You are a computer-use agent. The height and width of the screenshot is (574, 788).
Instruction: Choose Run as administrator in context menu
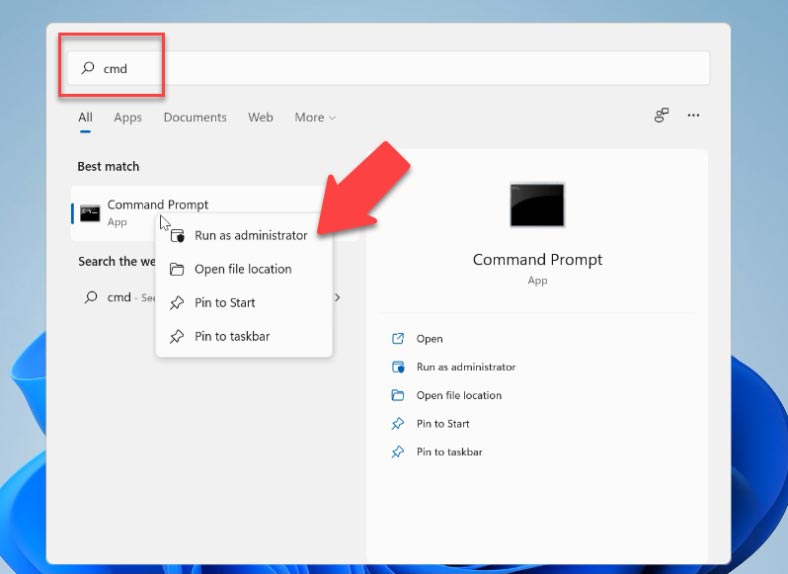click(244, 235)
